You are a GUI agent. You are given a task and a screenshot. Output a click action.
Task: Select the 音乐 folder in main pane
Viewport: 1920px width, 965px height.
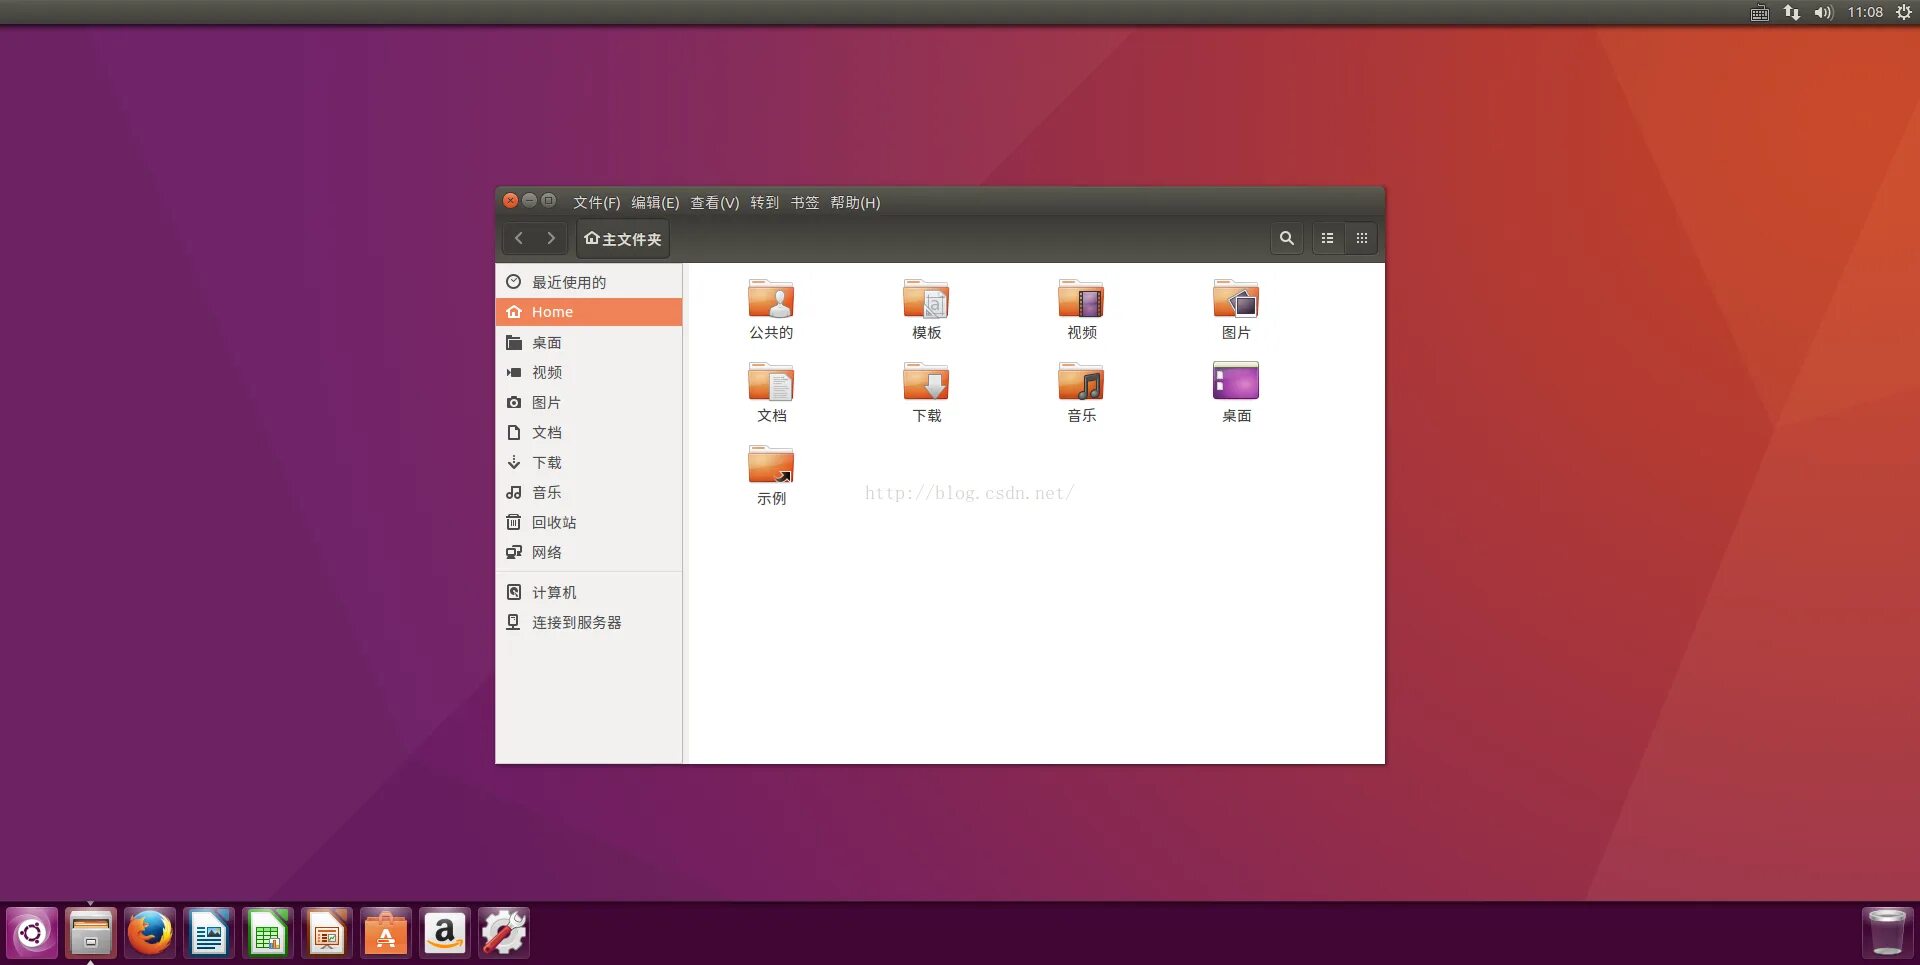[1081, 382]
